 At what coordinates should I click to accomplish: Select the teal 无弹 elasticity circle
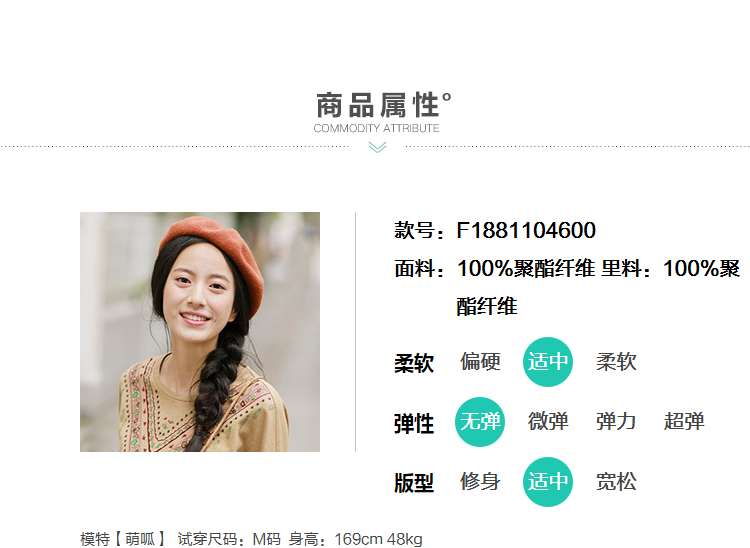tap(480, 422)
